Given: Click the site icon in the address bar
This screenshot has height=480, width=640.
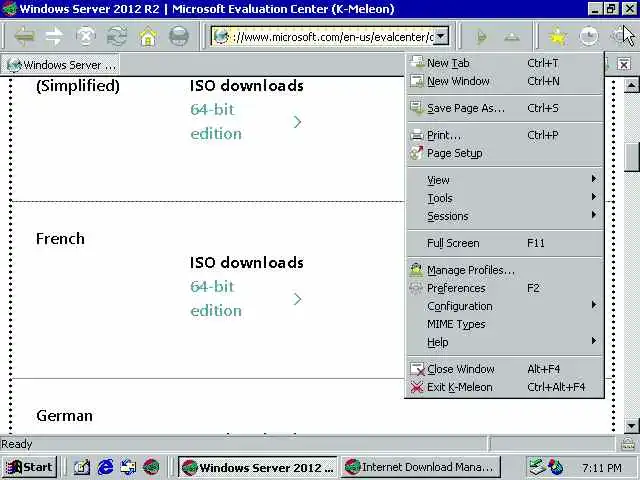Looking at the screenshot, I should [221, 37].
